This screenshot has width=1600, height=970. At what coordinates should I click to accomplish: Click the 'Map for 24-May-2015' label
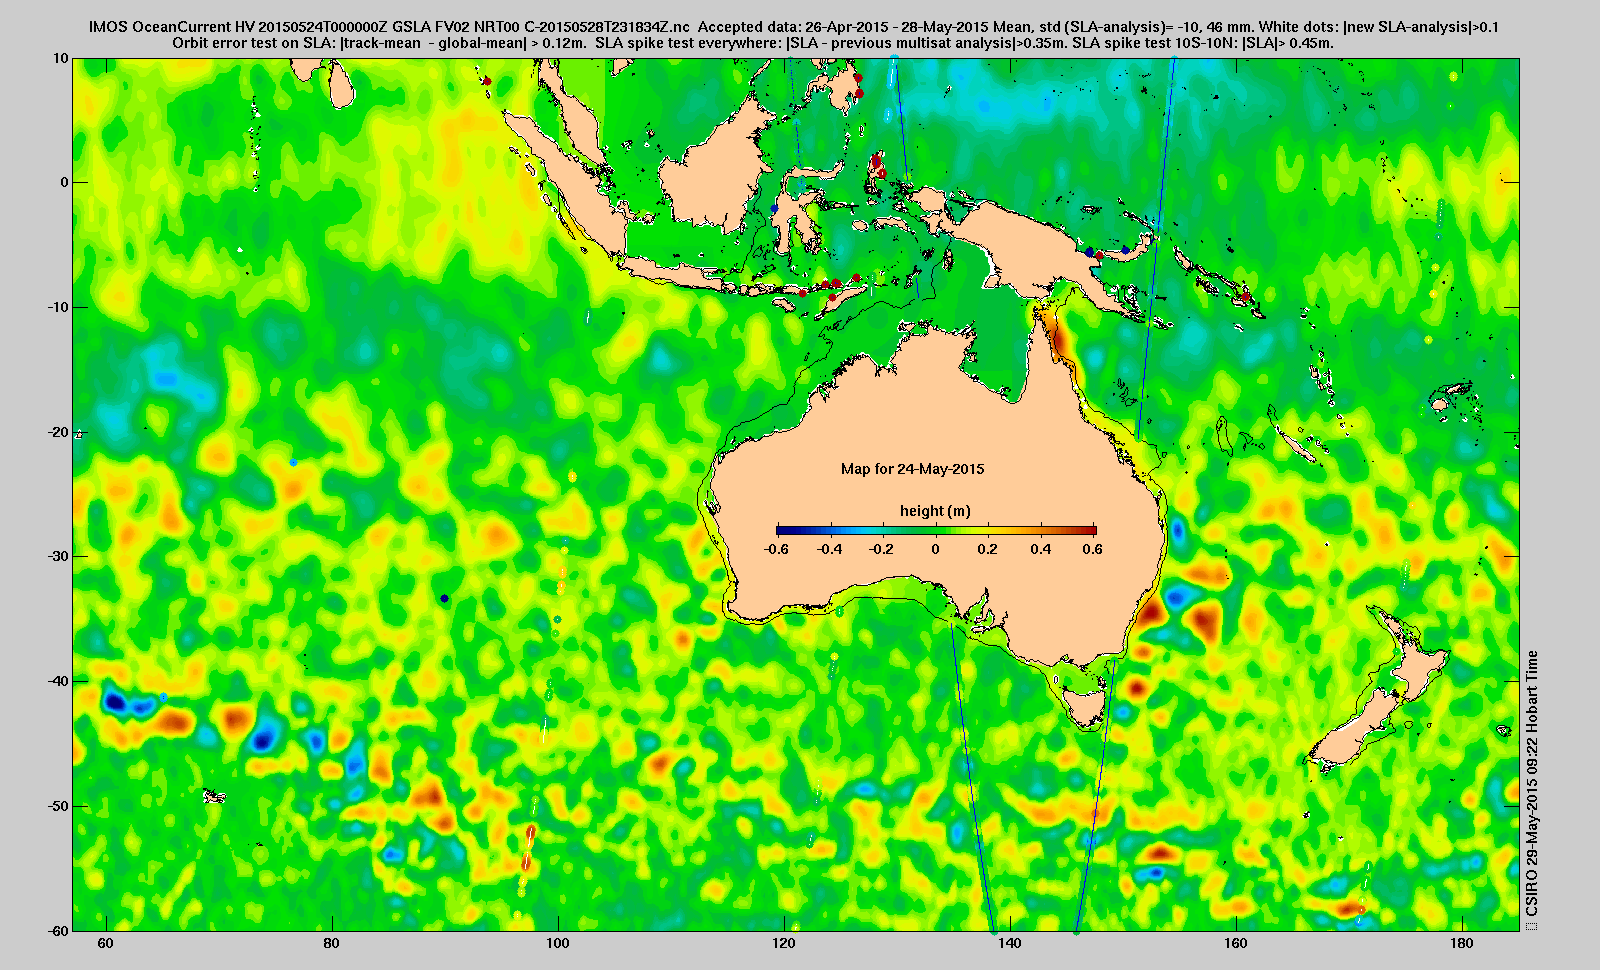tap(912, 468)
